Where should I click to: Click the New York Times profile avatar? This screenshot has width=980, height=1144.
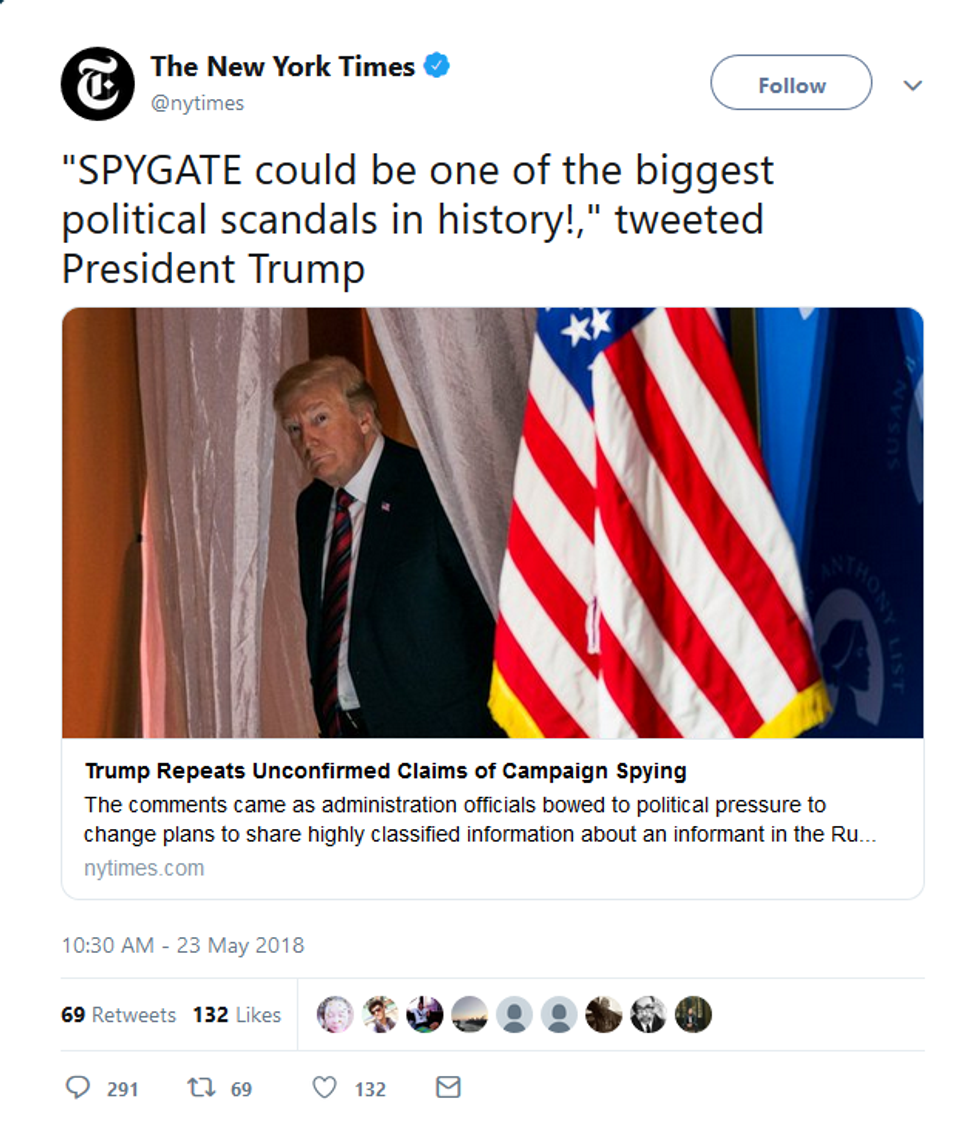pyautogui.click(x=99, y=82)
